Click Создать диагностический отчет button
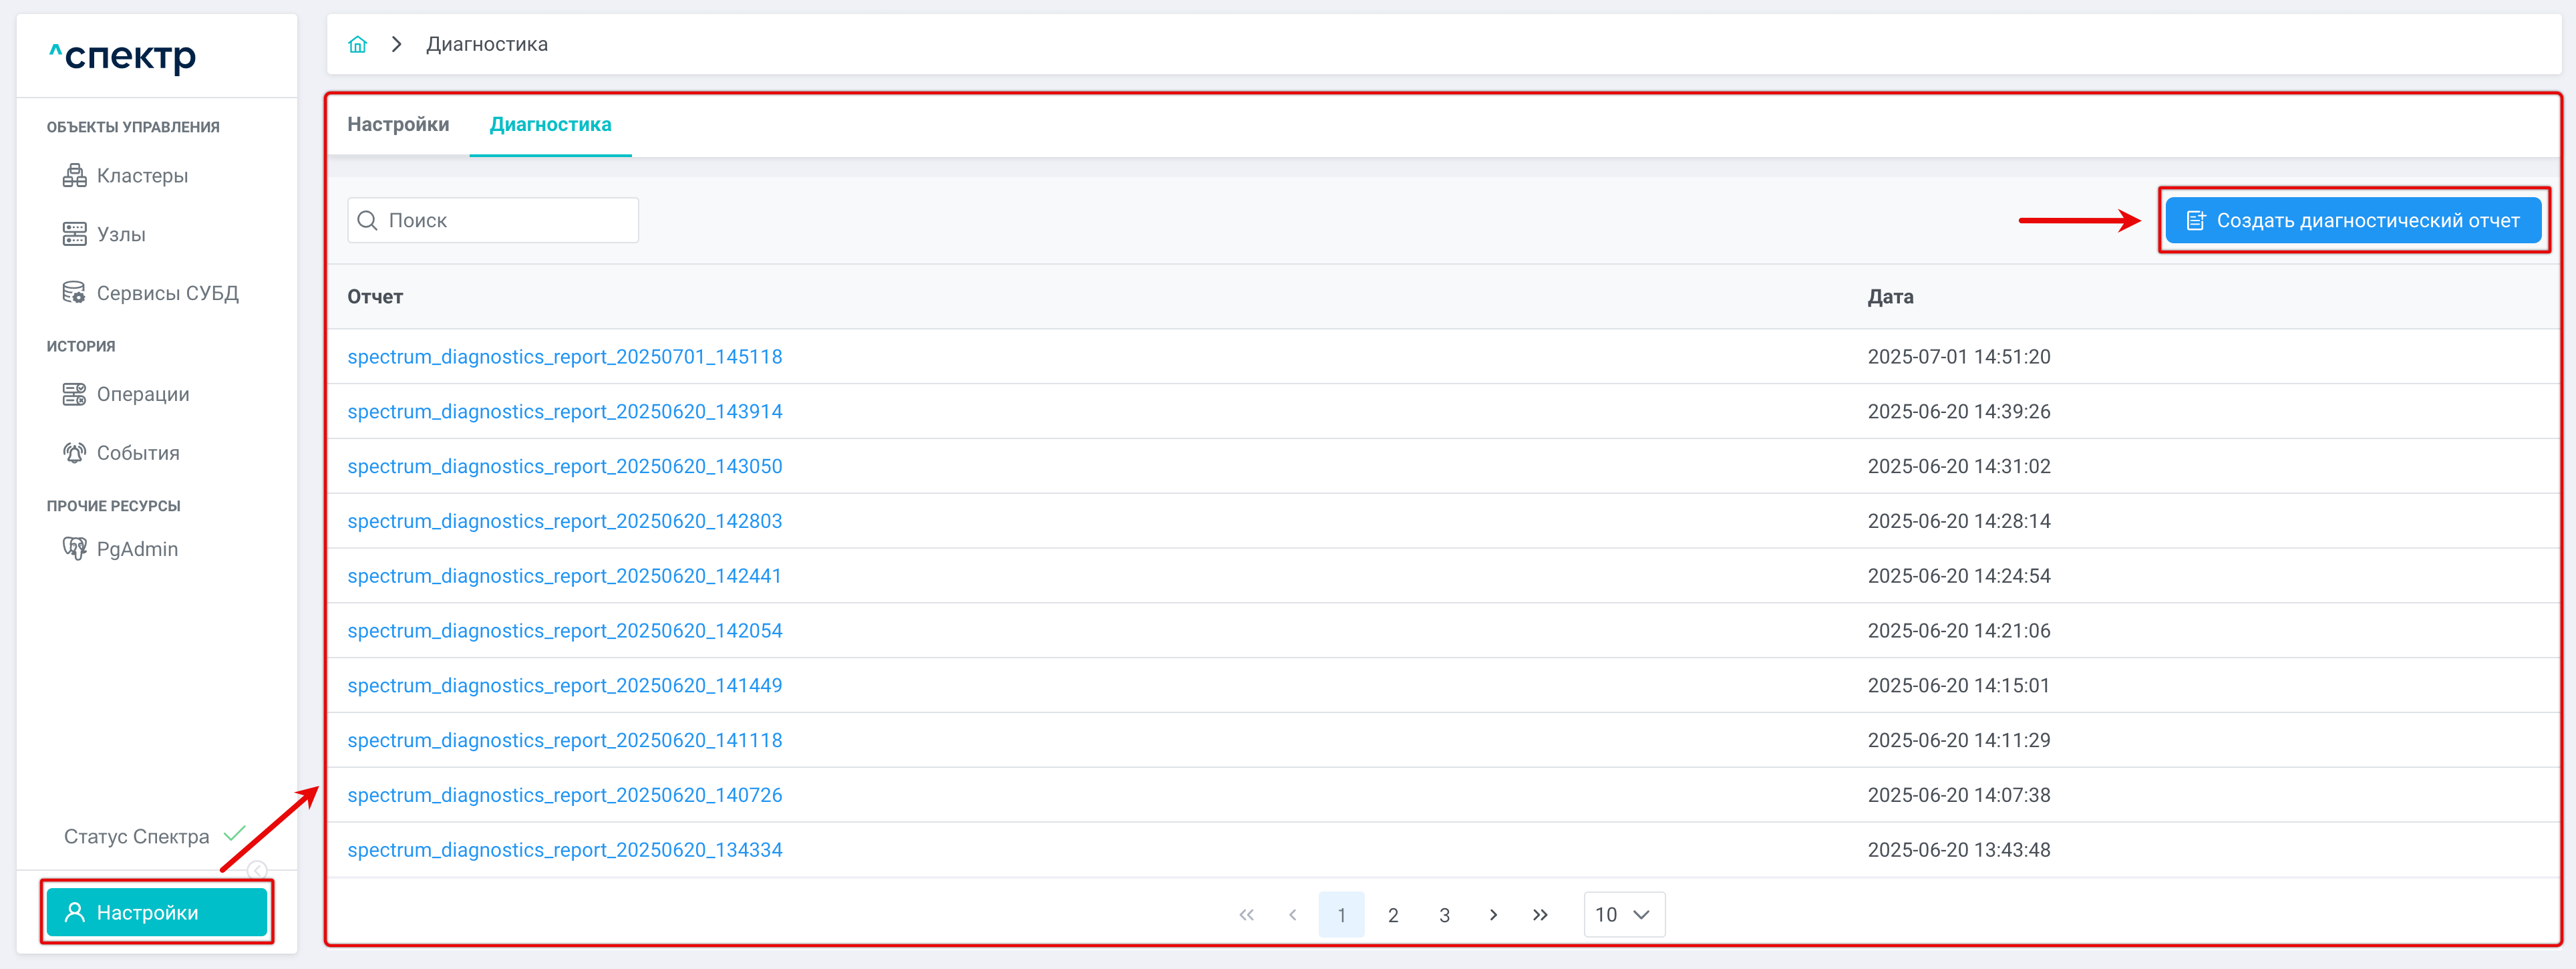Viewport: 2576px width, 969px height. (x=2352, y=220)
